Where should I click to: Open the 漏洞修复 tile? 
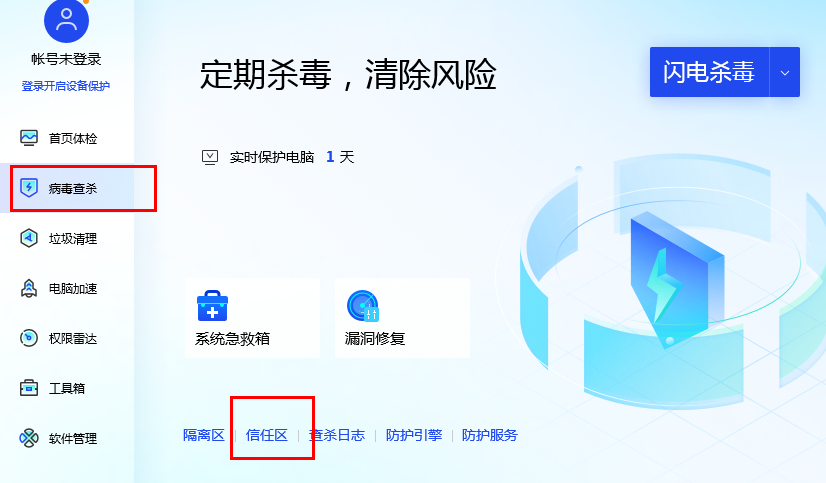tap(402, 318)
